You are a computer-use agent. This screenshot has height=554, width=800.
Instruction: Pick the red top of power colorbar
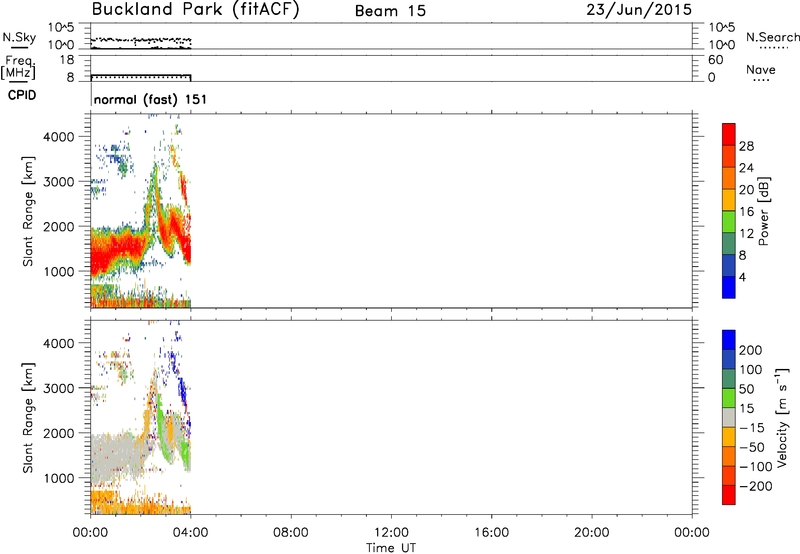[x=729, y=134]
